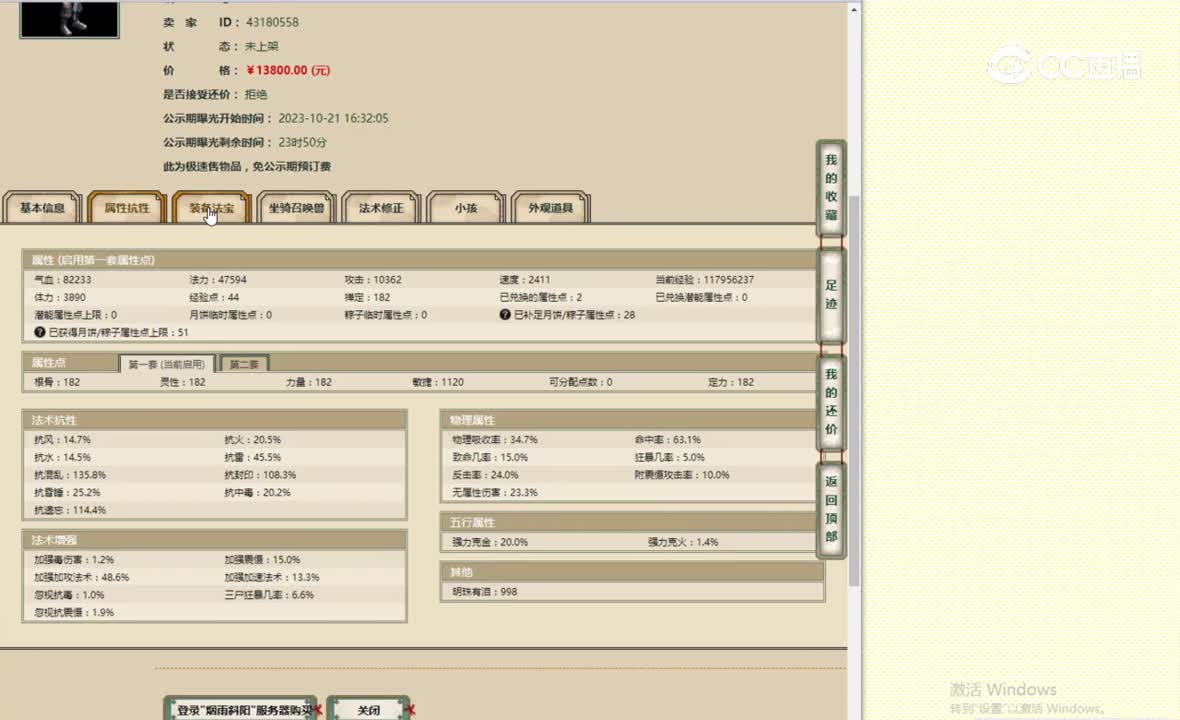
Task: Click 强力克金：20.0% entry
Action: coord(490,542)
